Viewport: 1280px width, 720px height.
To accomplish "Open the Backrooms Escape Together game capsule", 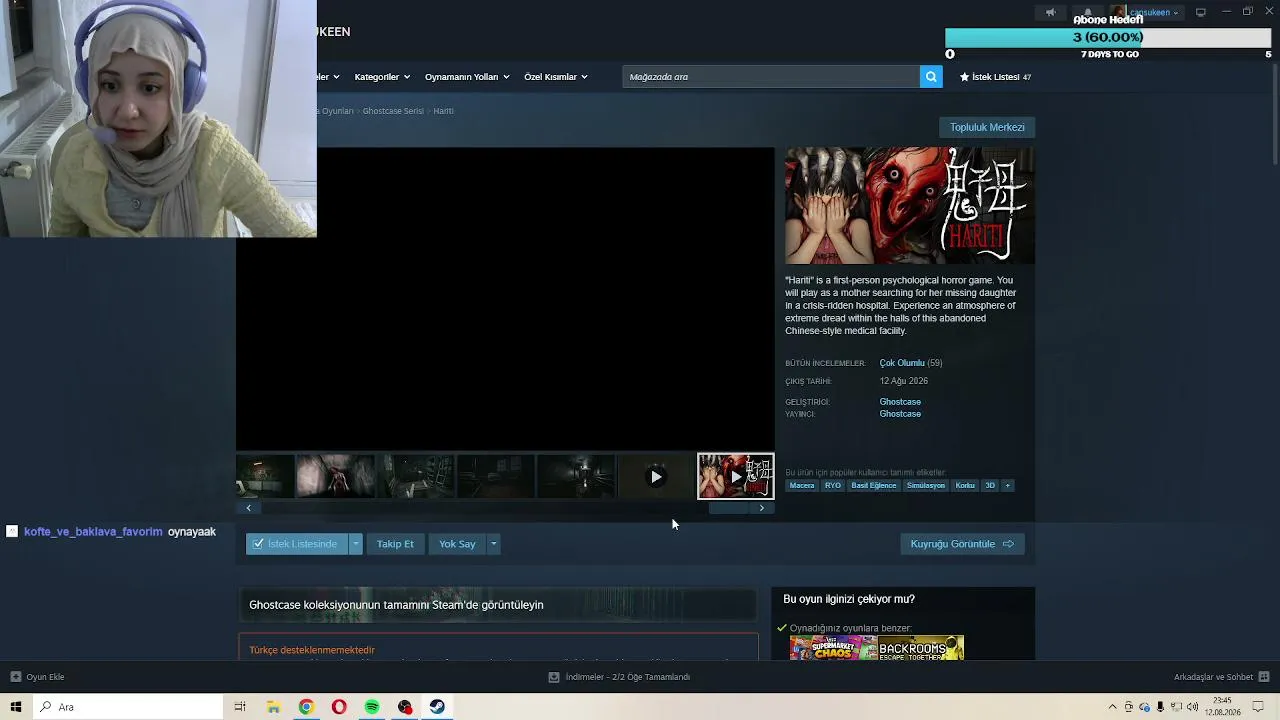I will coord(921,648).
